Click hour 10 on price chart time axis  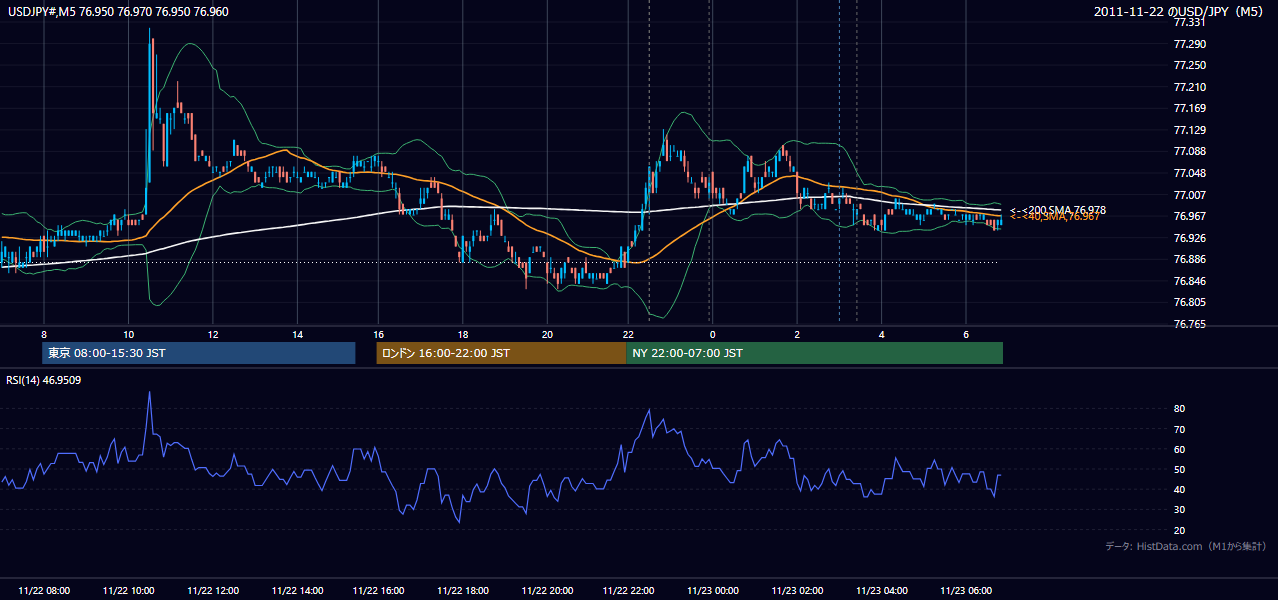128,334
